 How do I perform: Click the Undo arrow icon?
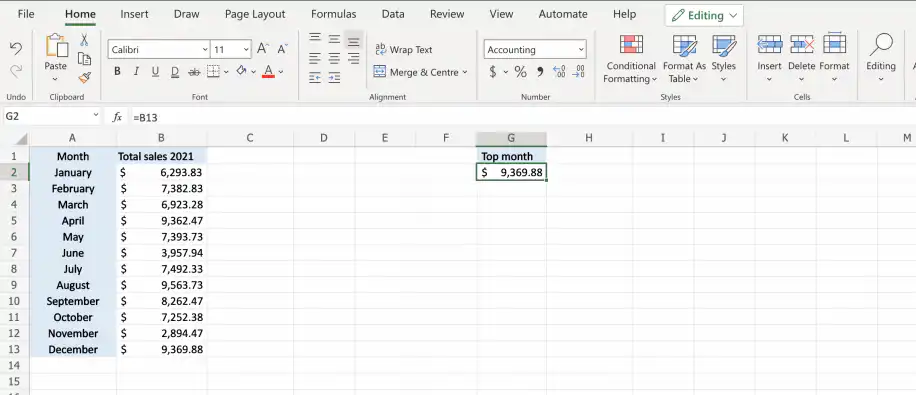pos(16,48)
